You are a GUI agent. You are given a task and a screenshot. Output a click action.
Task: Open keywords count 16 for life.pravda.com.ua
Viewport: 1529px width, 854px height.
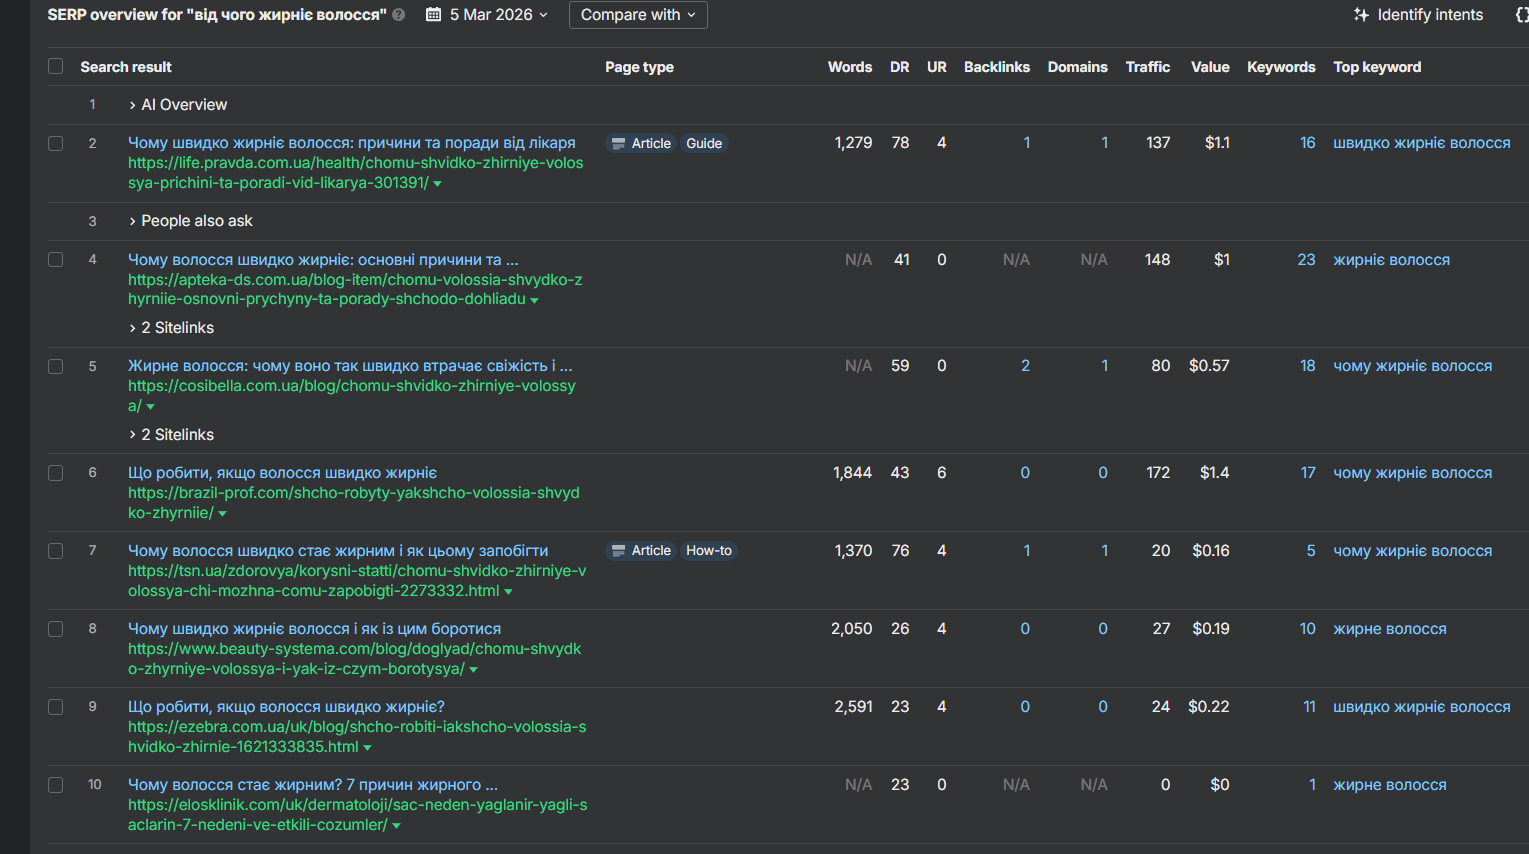coord(1307,143)
